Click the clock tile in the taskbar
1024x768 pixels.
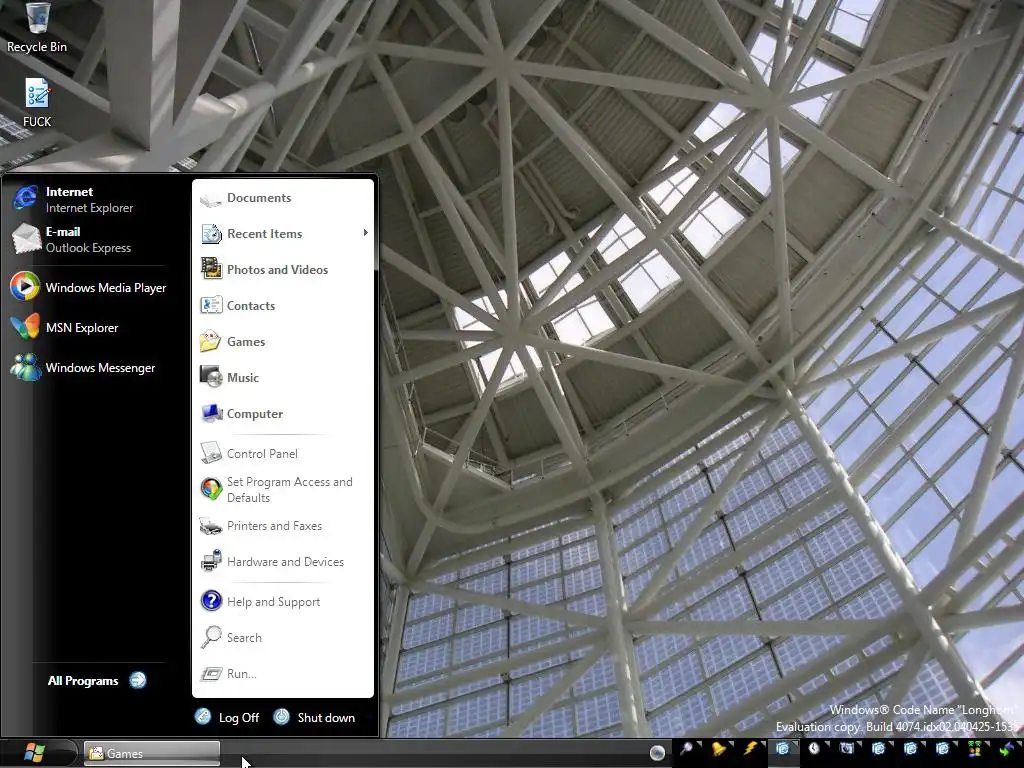tap(814, 749)
